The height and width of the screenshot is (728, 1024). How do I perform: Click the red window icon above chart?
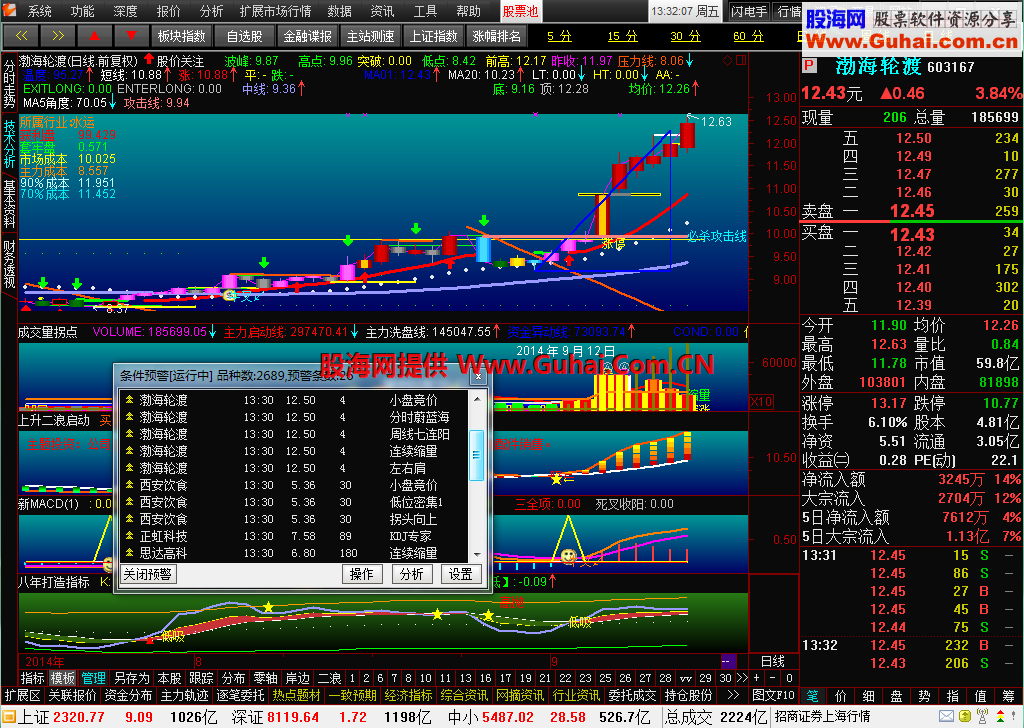(x=741, y=61)
